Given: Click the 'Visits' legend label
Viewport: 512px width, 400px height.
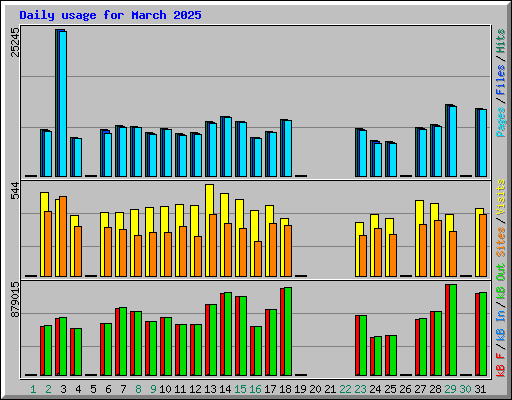Looking at the screenshot, I should click(x=501, y=197).
